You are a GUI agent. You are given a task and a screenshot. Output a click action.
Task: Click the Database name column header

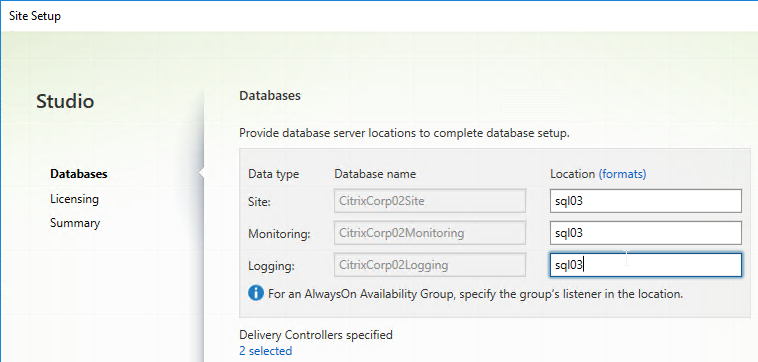(x=375, y=174)
